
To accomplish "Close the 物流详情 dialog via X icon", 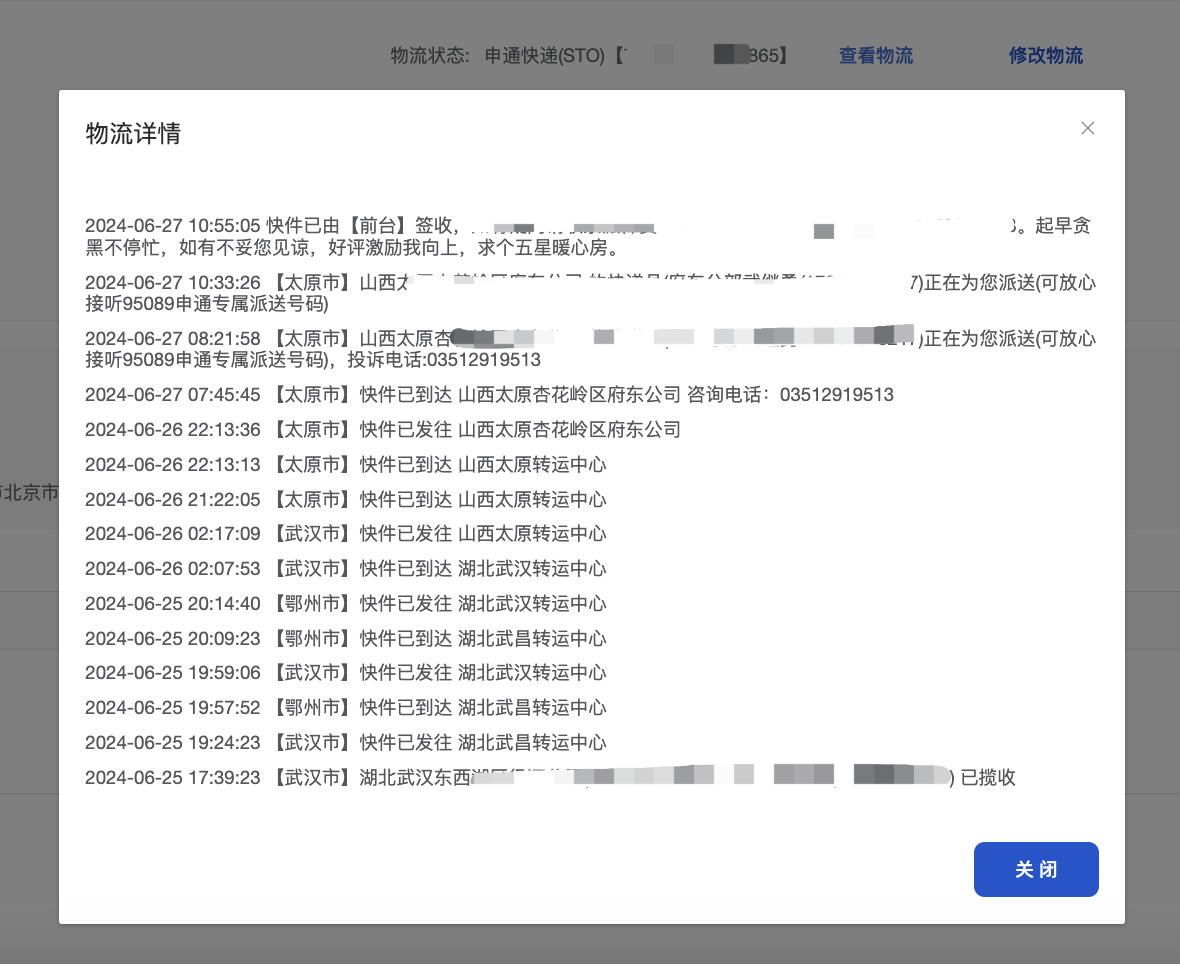I will (1088, 128).
